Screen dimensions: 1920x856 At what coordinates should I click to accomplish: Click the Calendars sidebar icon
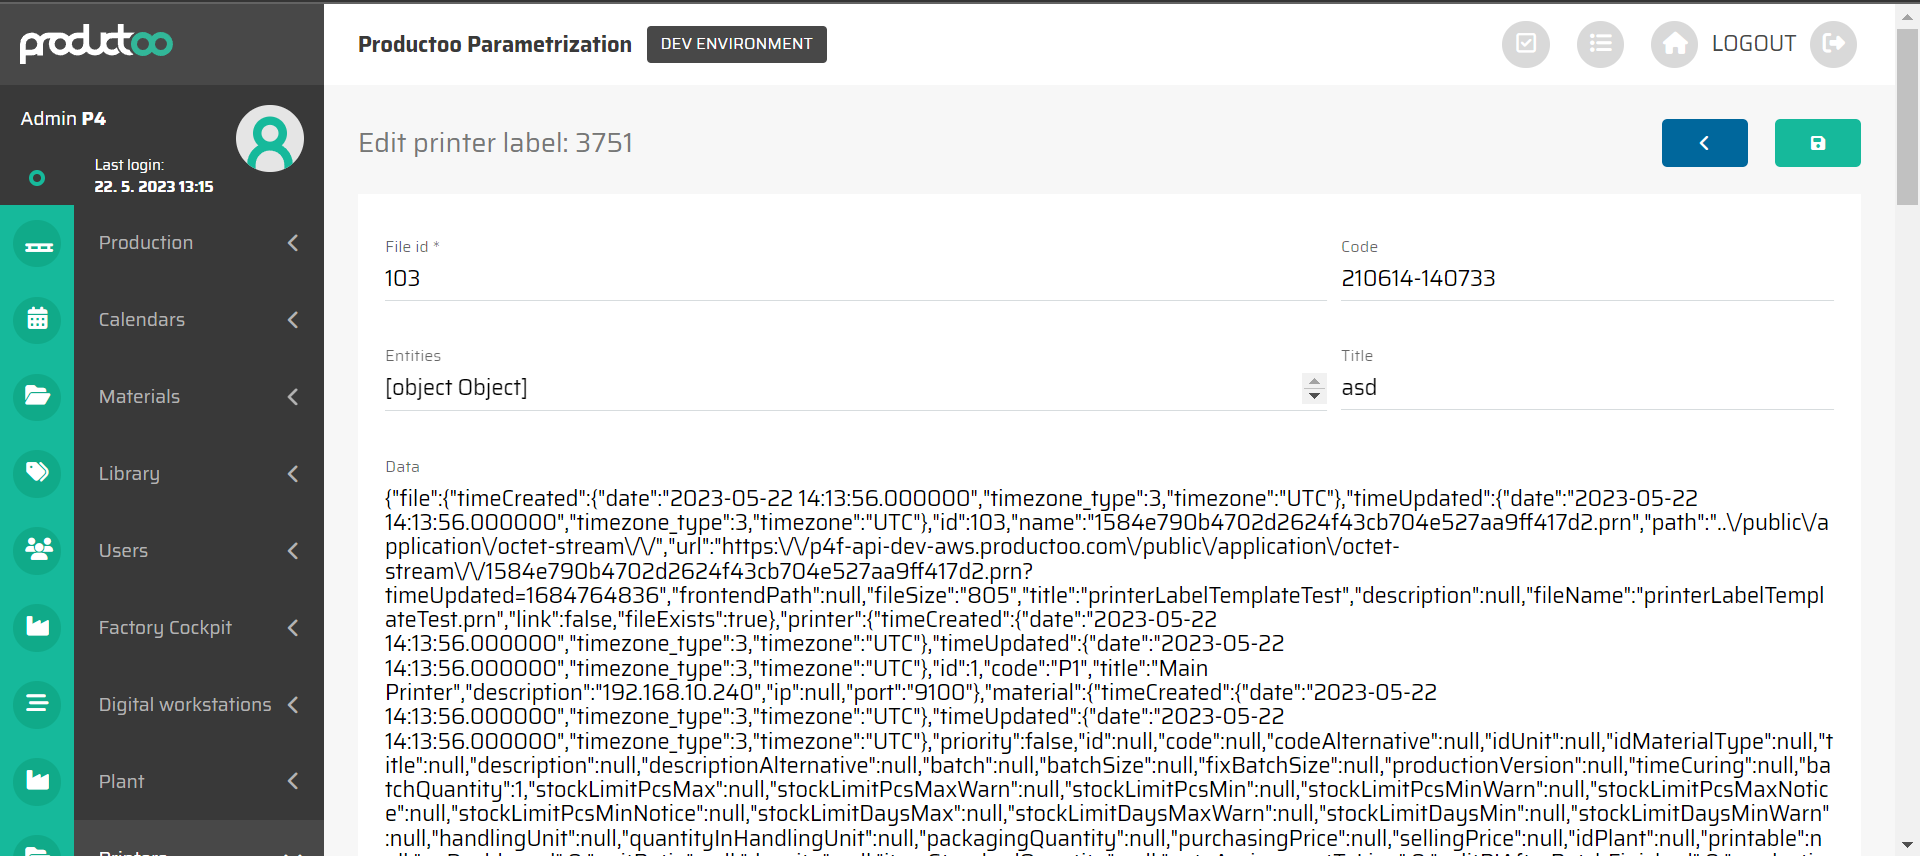tap(37, 320)
